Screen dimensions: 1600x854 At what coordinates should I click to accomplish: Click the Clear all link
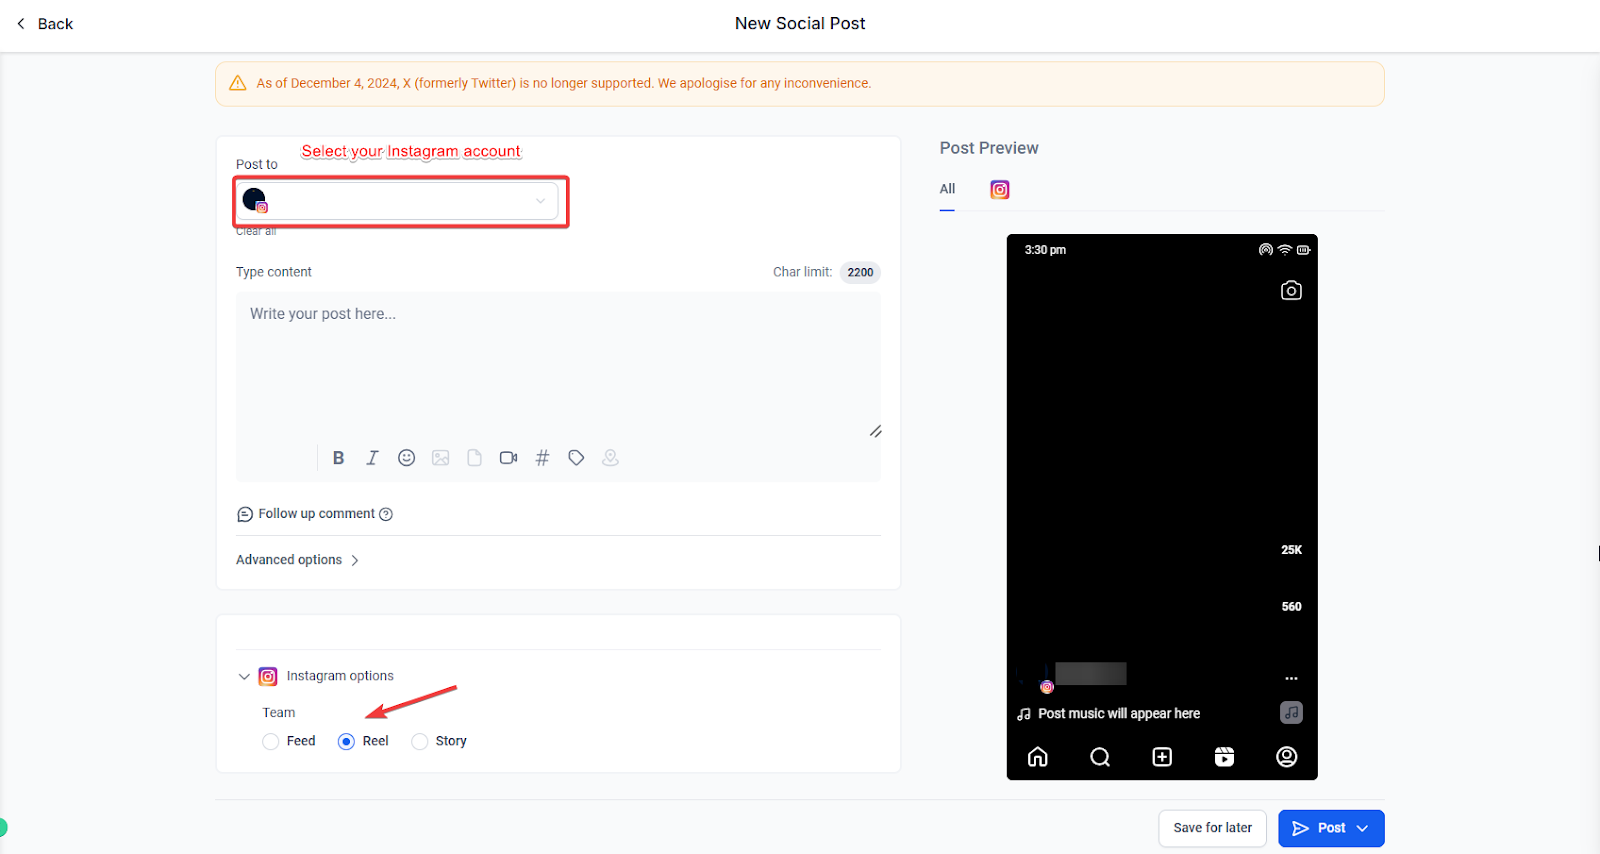coord(256,231)
